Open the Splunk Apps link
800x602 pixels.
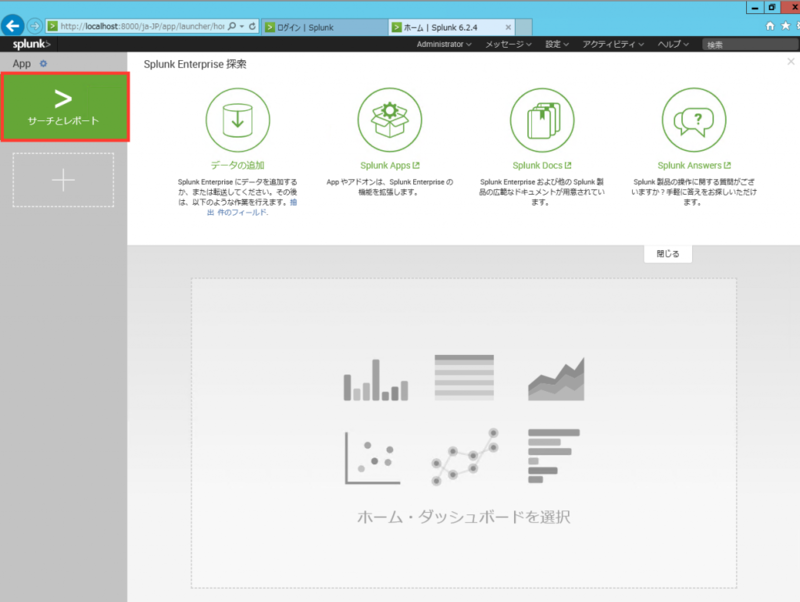(x=390, y=165)
